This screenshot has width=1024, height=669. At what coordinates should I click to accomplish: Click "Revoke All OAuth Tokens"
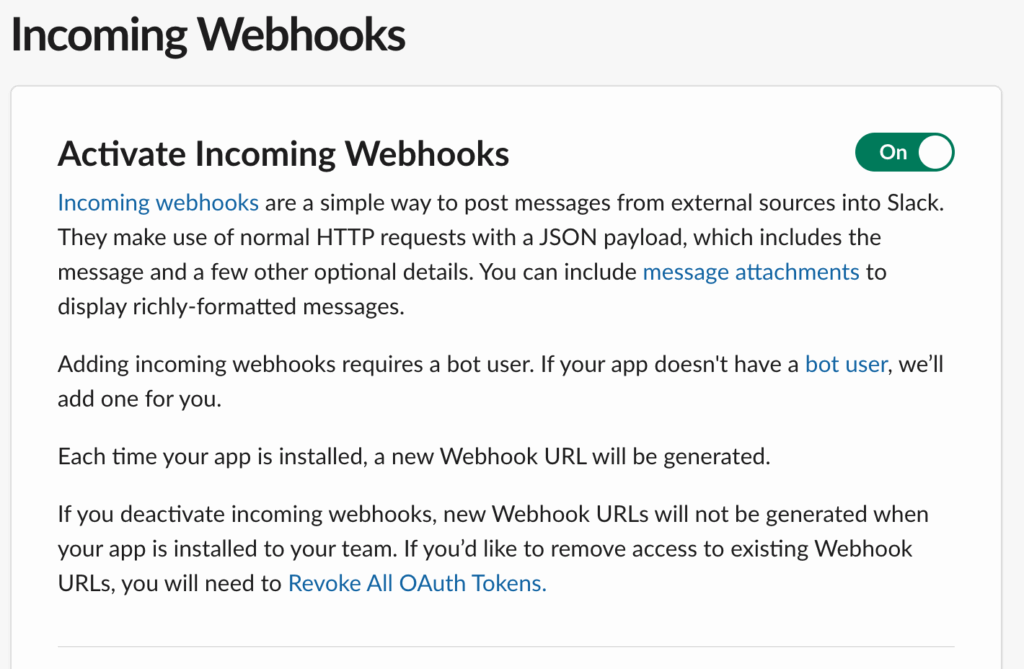[x=416, y=583]
